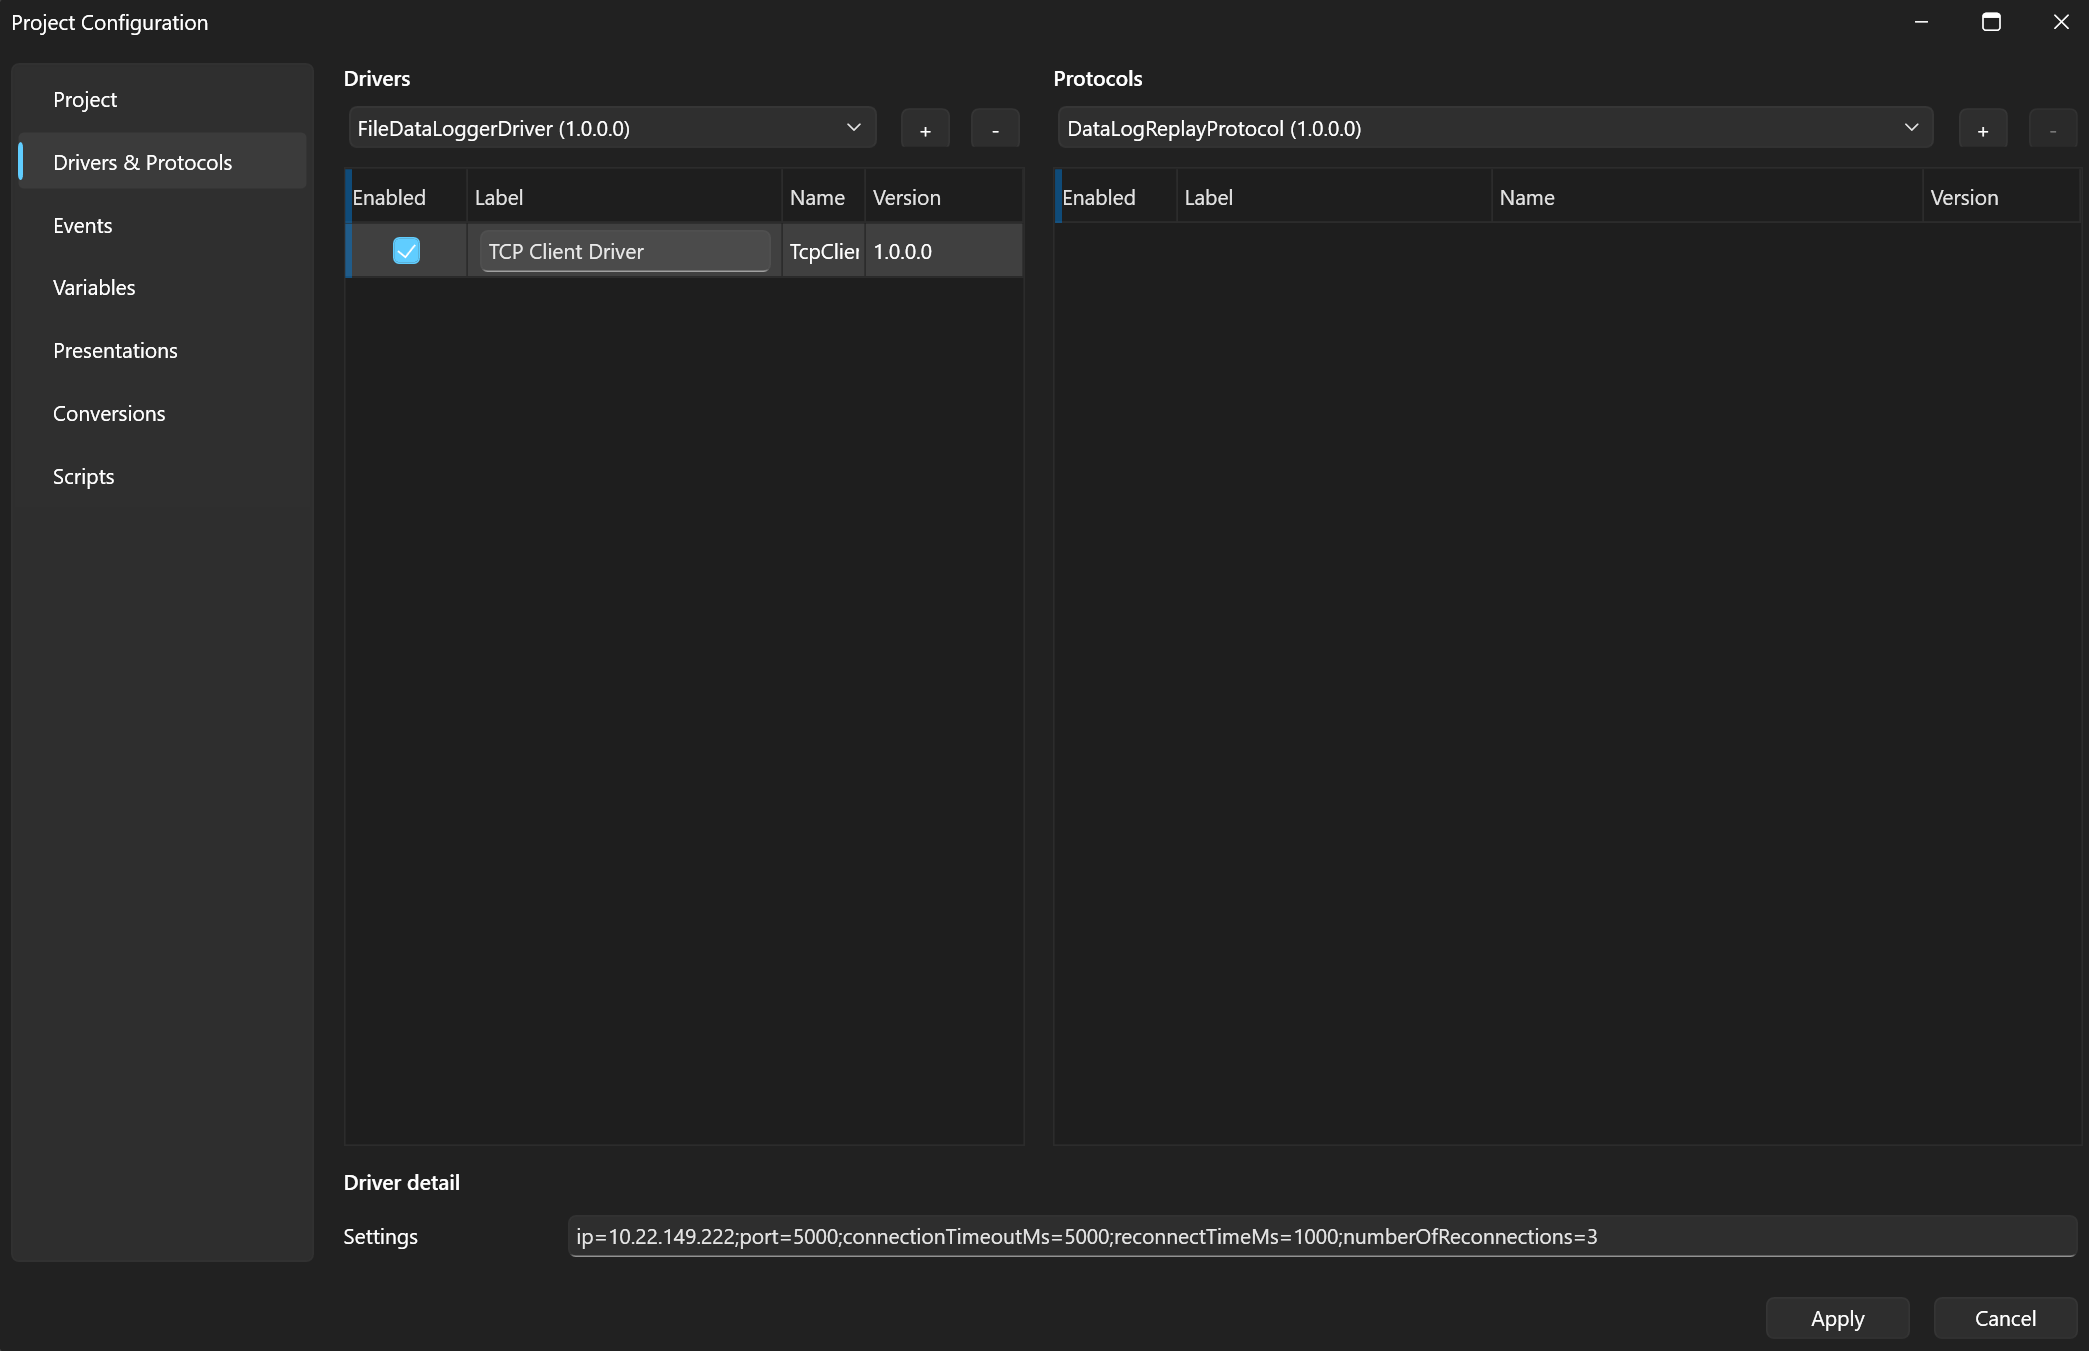Open the FileDataLoggerDriver dropdown

[x=612, y=128]
